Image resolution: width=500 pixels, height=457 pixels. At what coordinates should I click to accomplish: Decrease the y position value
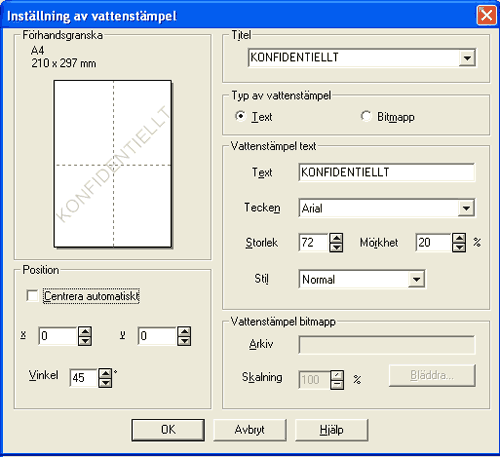184,341
